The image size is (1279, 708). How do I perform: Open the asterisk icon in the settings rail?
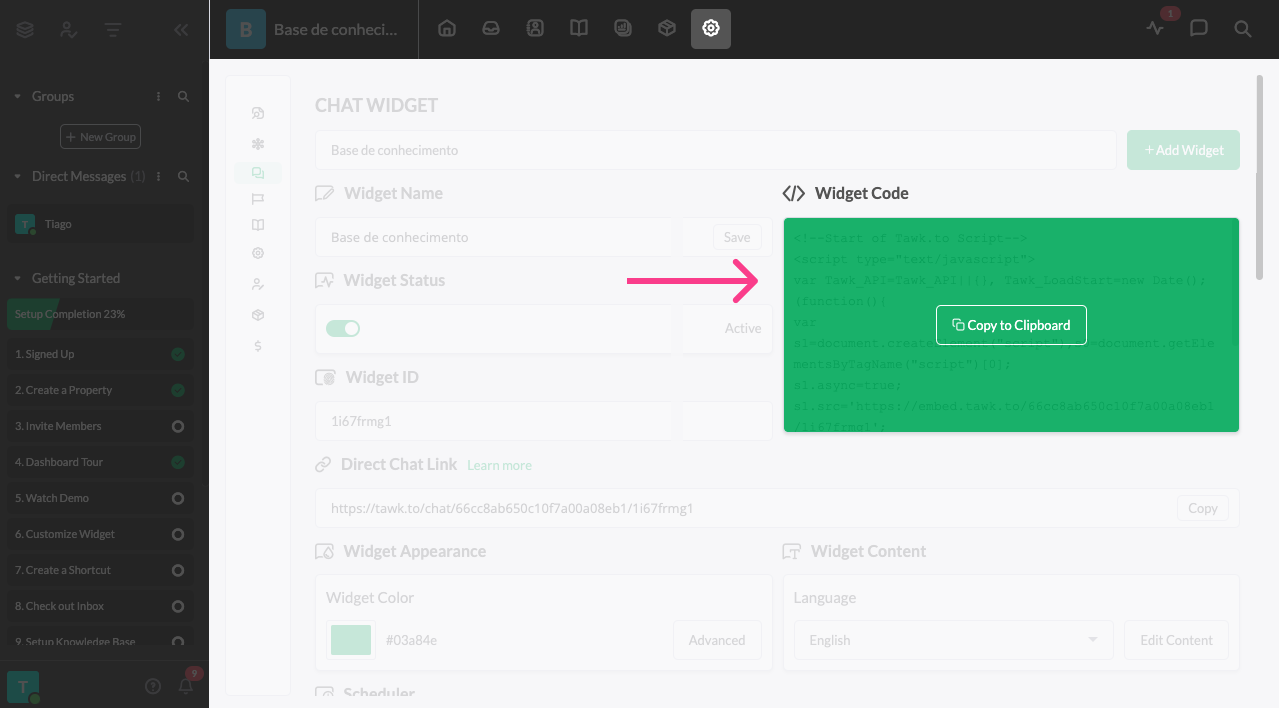coord(258,144)
